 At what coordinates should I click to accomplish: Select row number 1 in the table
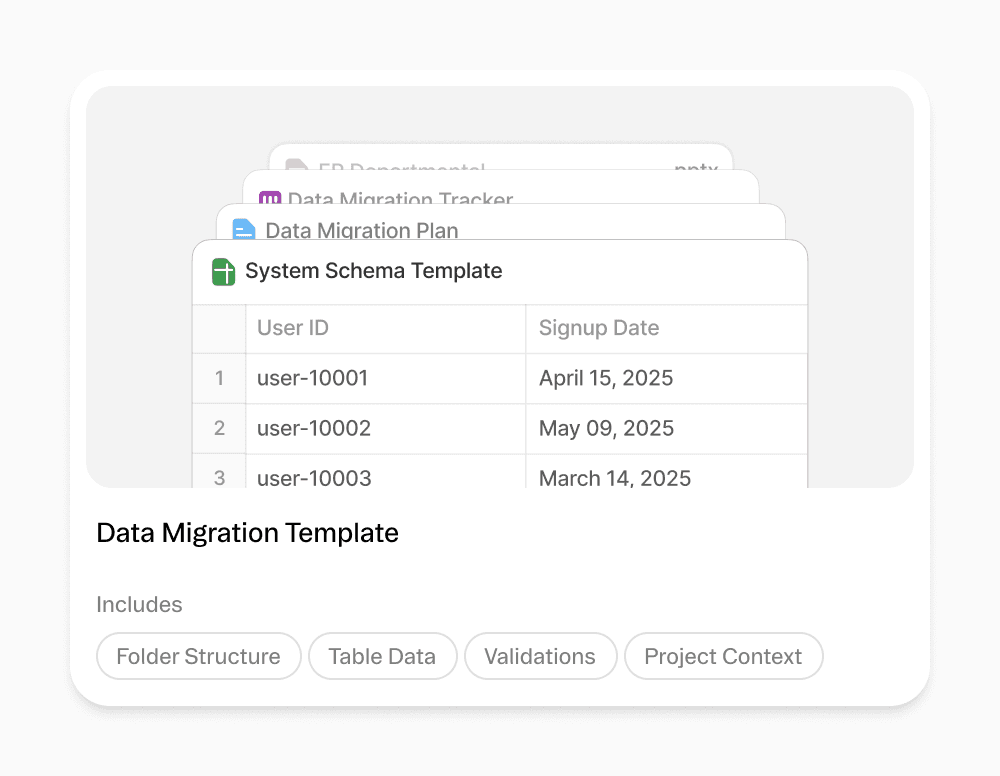coord(219,378)
